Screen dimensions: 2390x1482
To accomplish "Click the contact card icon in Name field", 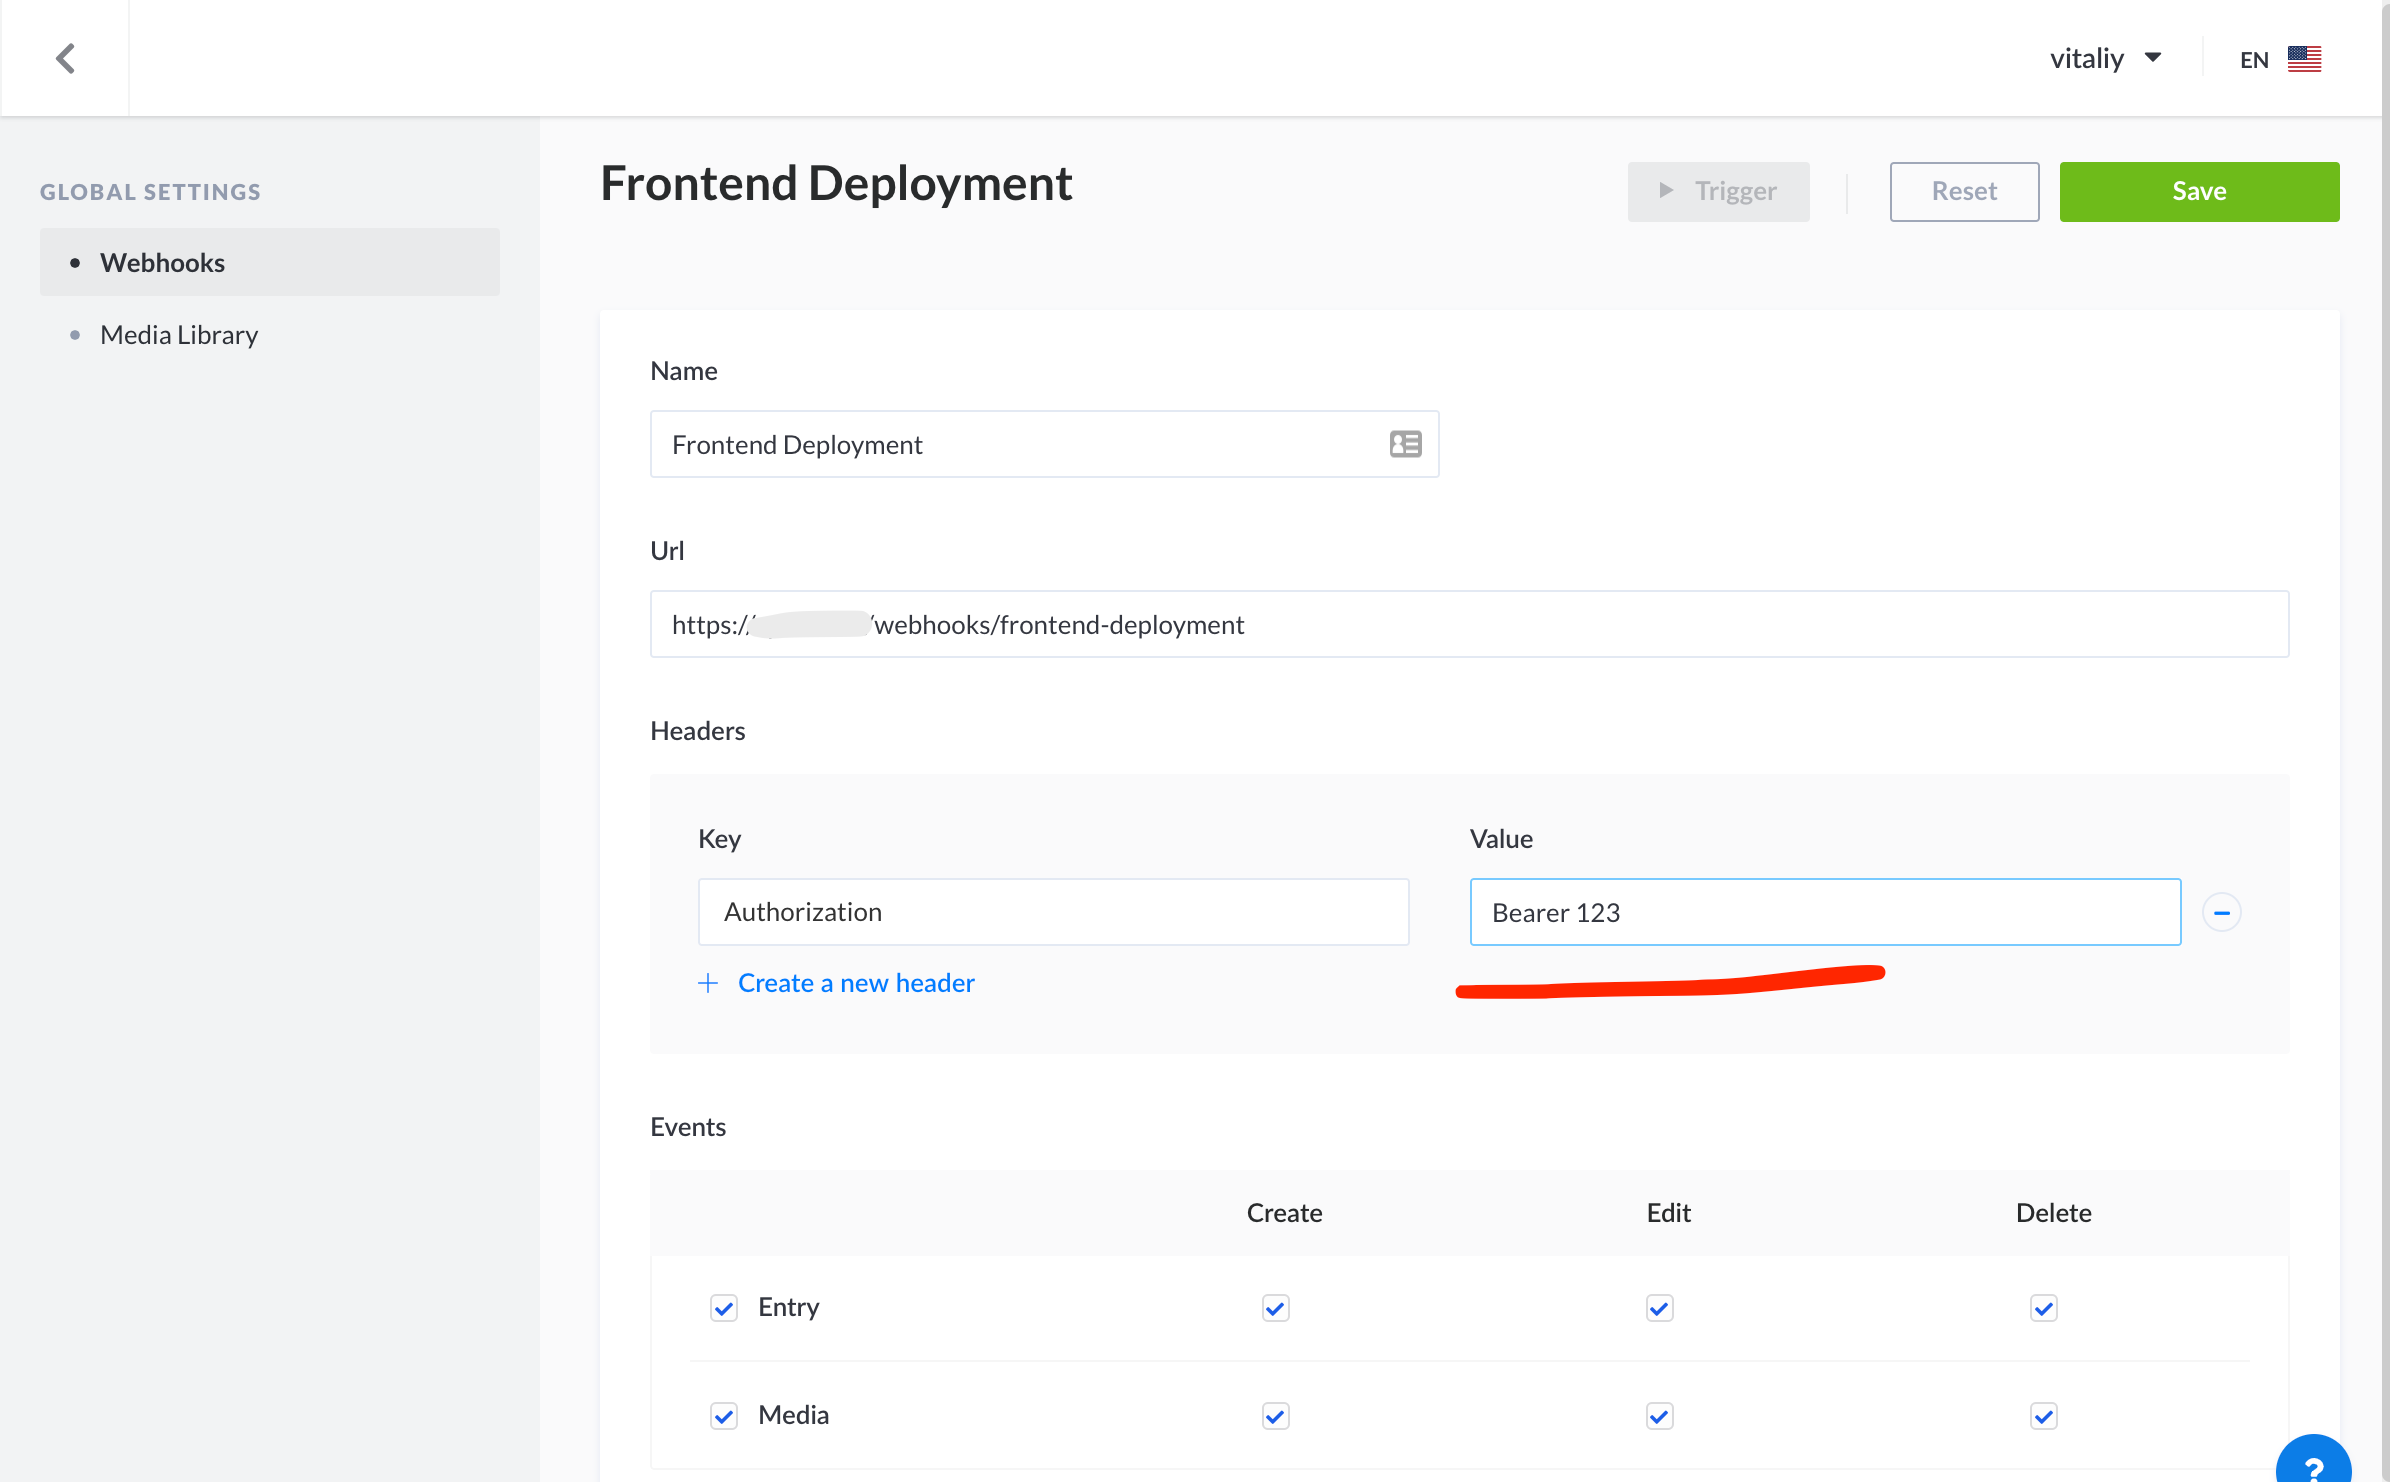I will pyautogui.click(x=1405, y=444).
